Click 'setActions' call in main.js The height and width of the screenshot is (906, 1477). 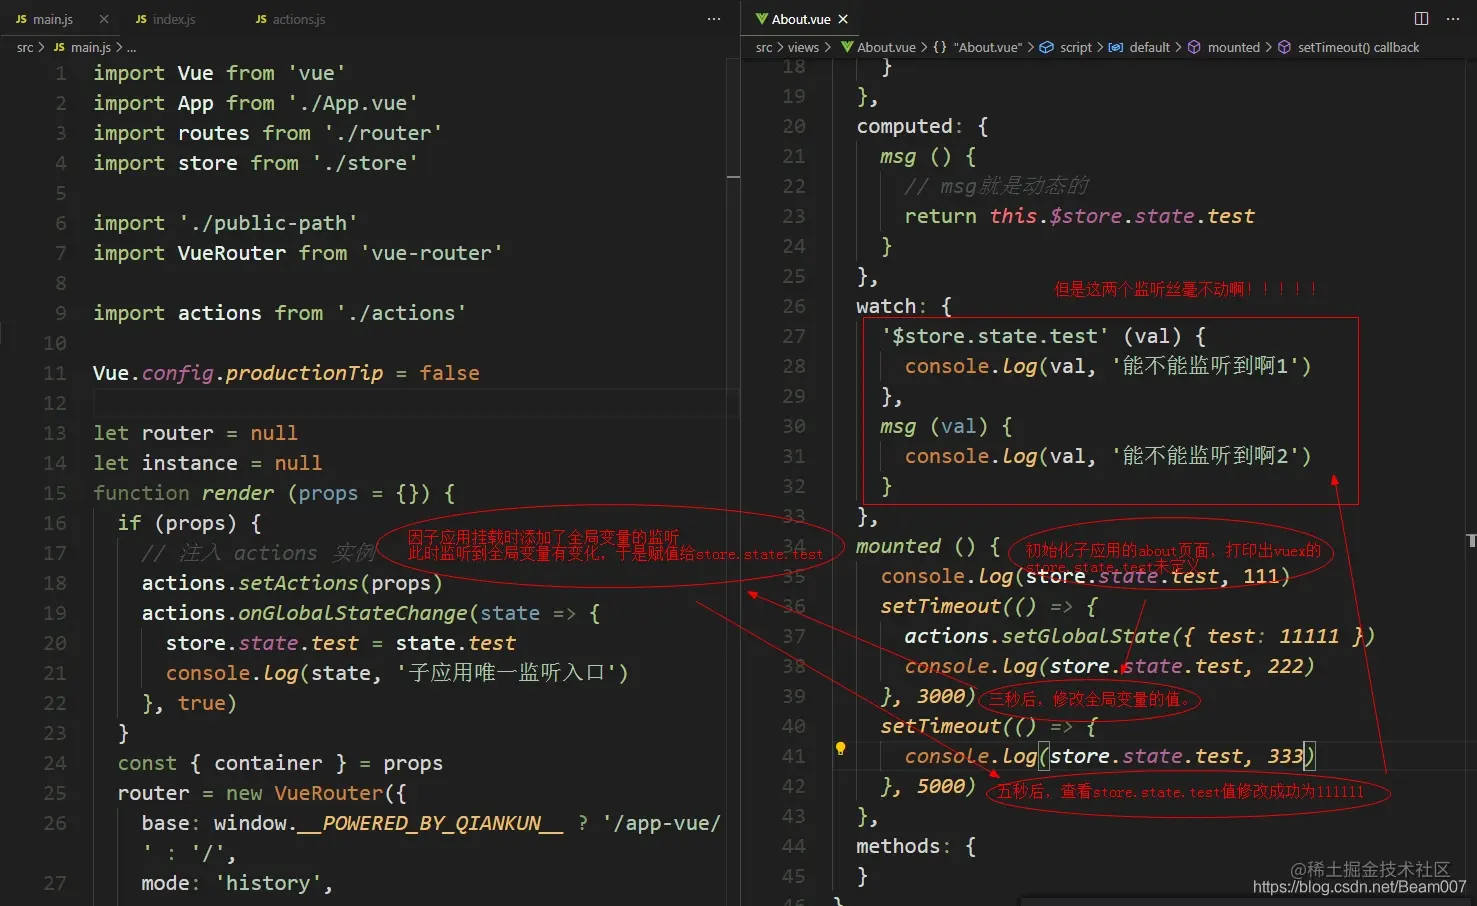click(x=298, y=583)
